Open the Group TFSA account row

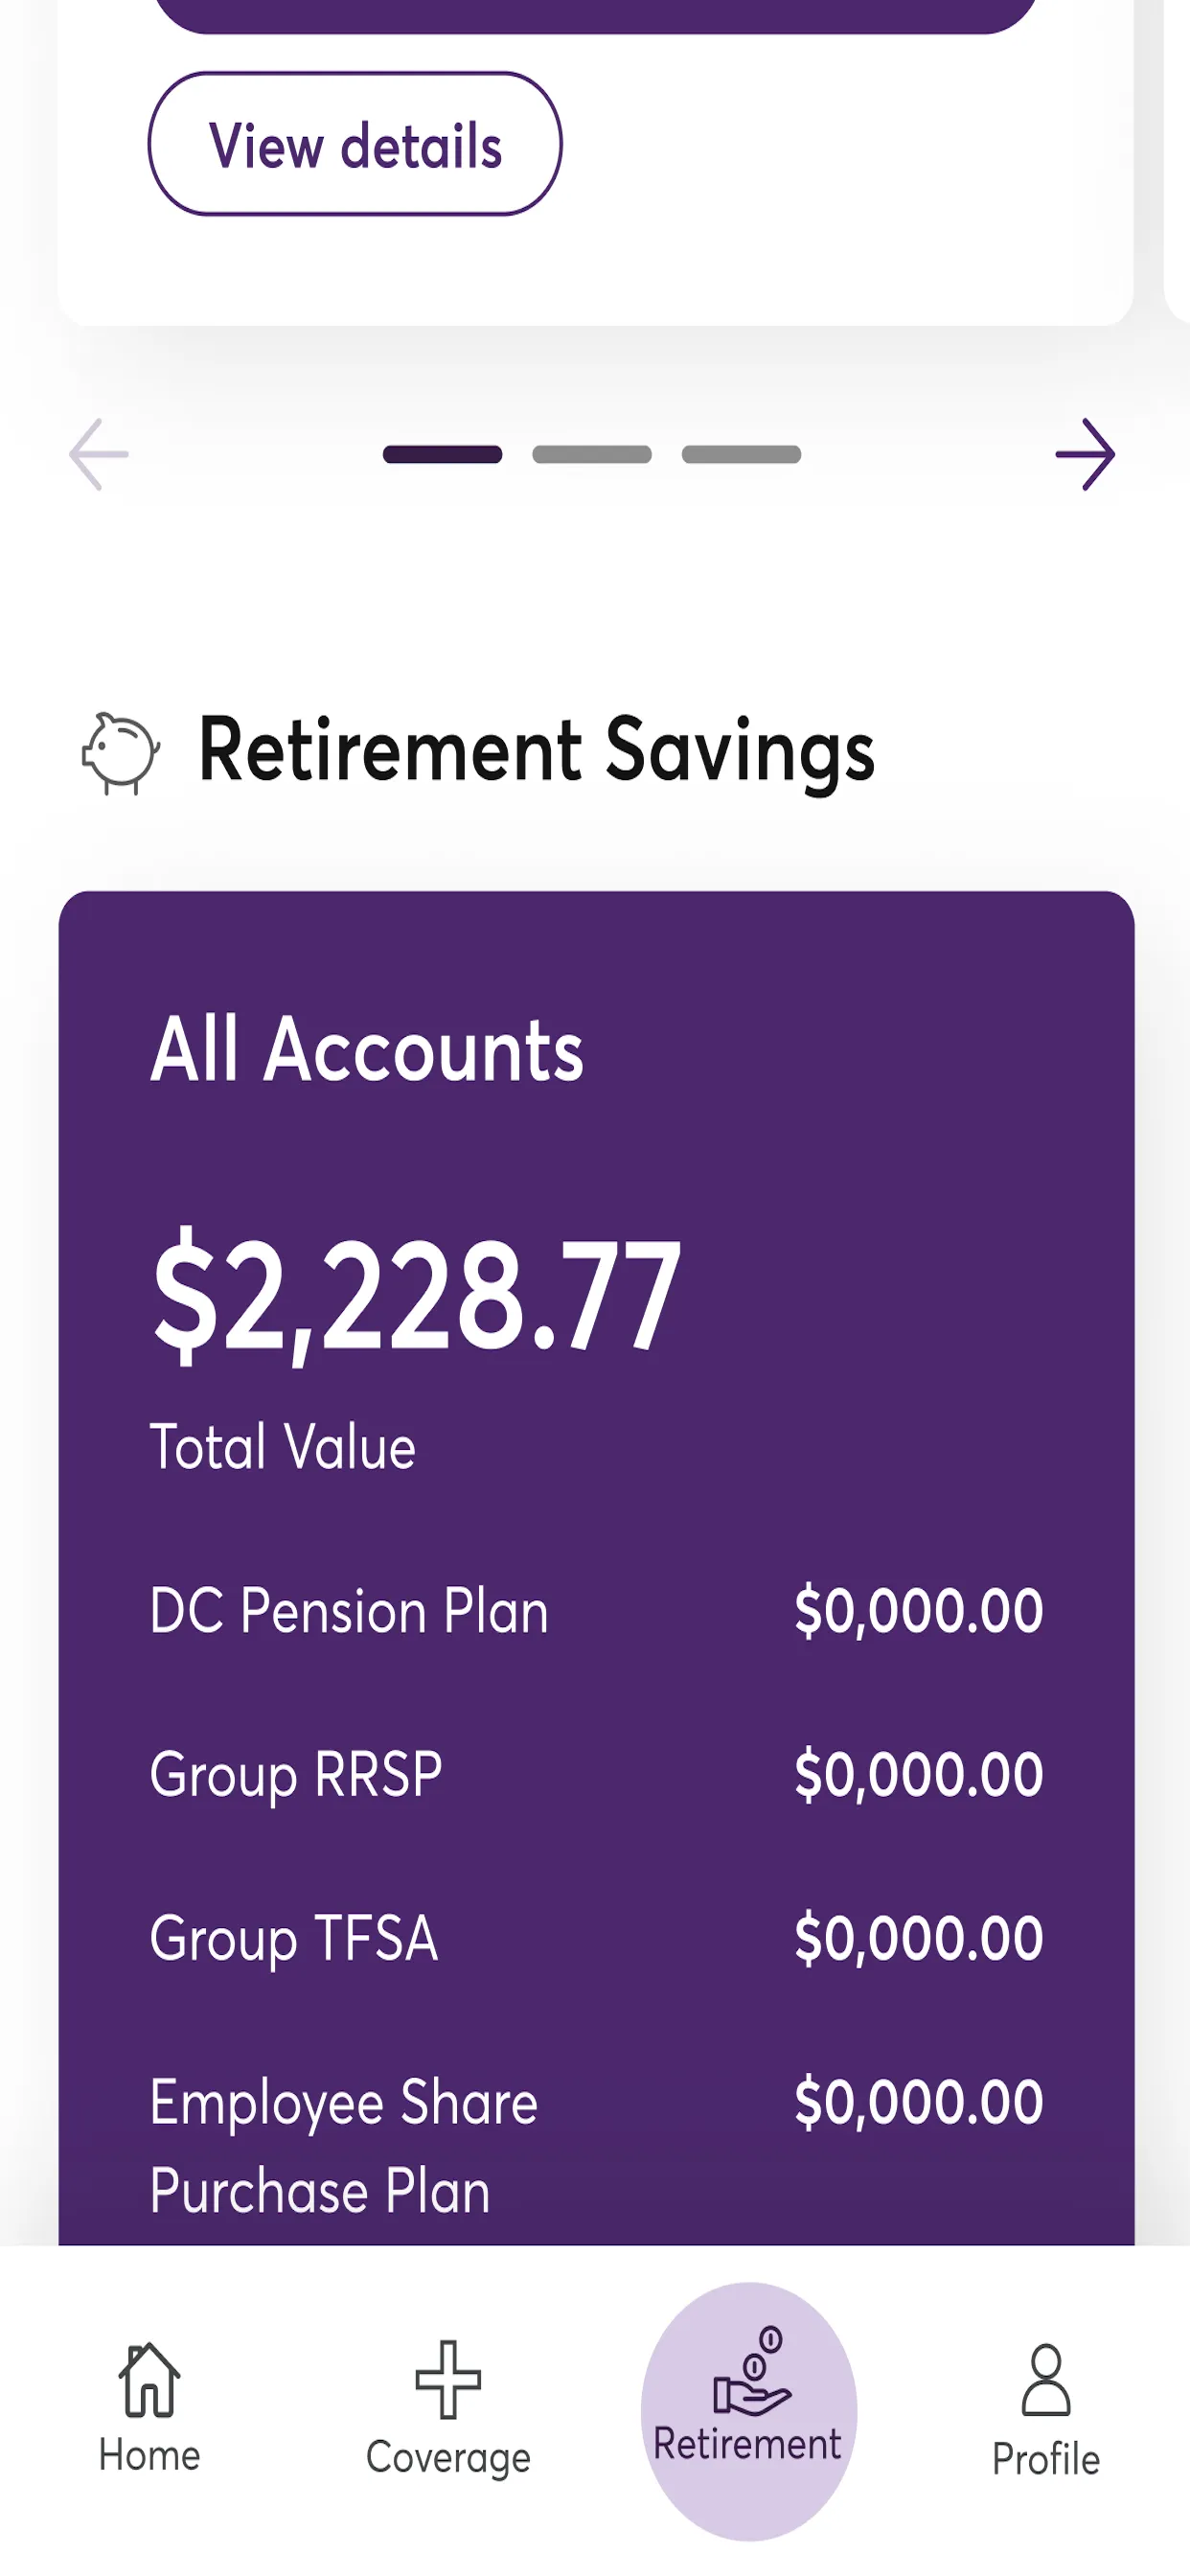click(x=596, y=1939)
